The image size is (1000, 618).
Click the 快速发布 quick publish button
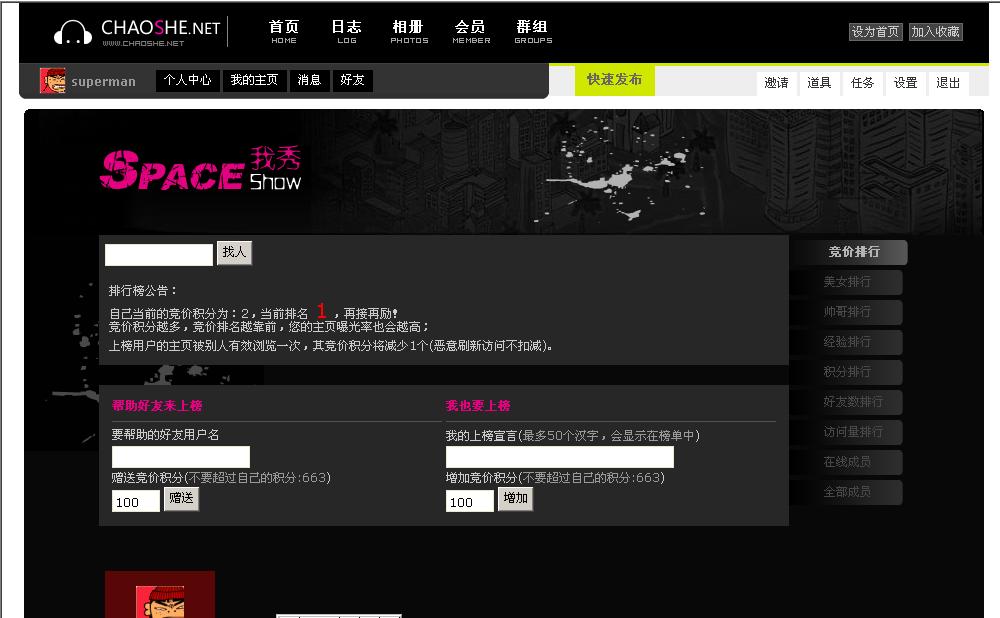(x=614, y=80)
